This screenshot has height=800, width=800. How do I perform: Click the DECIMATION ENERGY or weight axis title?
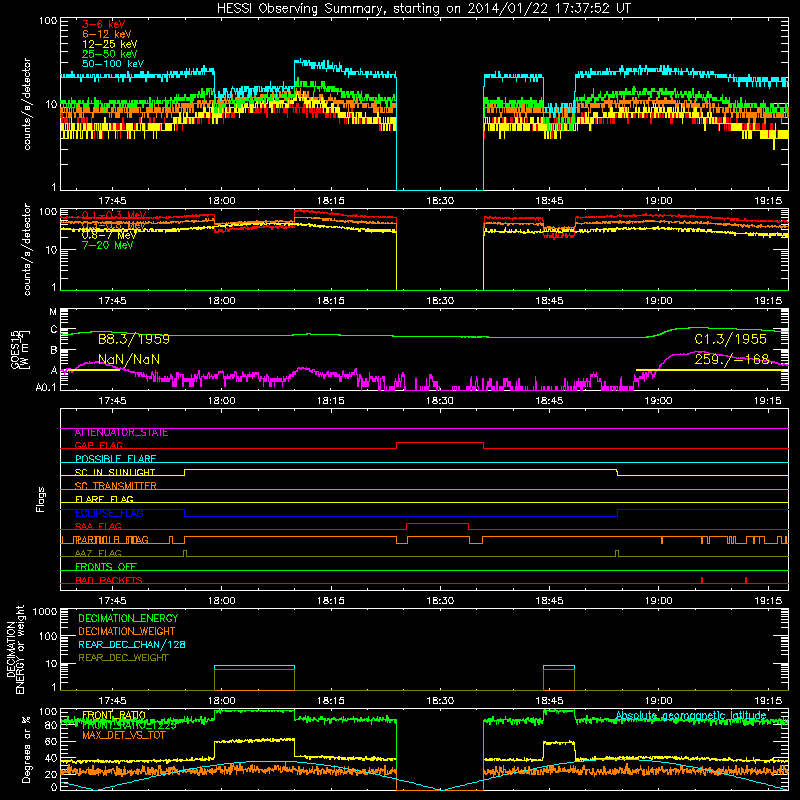(15, 649)
